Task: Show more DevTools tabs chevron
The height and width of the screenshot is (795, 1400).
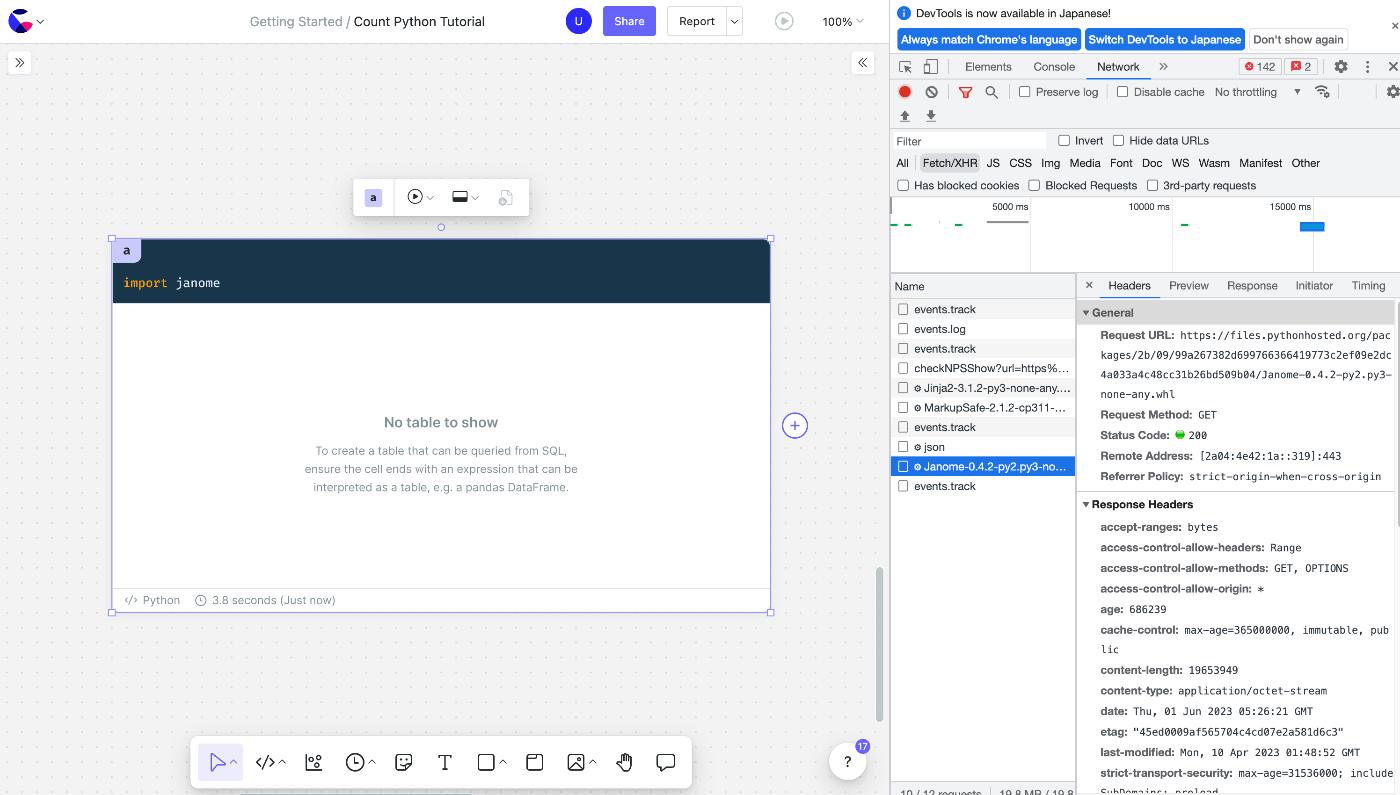Action: pyautogui.click(x=1163, y=67)
